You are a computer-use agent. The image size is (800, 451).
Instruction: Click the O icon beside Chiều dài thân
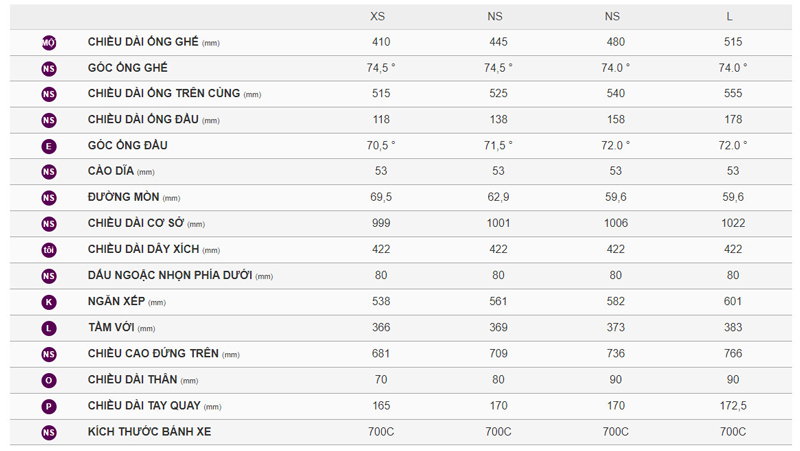click(49, 380)
